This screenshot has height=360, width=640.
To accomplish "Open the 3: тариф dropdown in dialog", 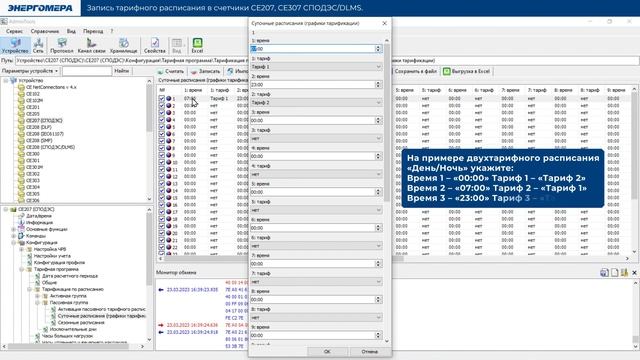I will click(x=316, y=138).
